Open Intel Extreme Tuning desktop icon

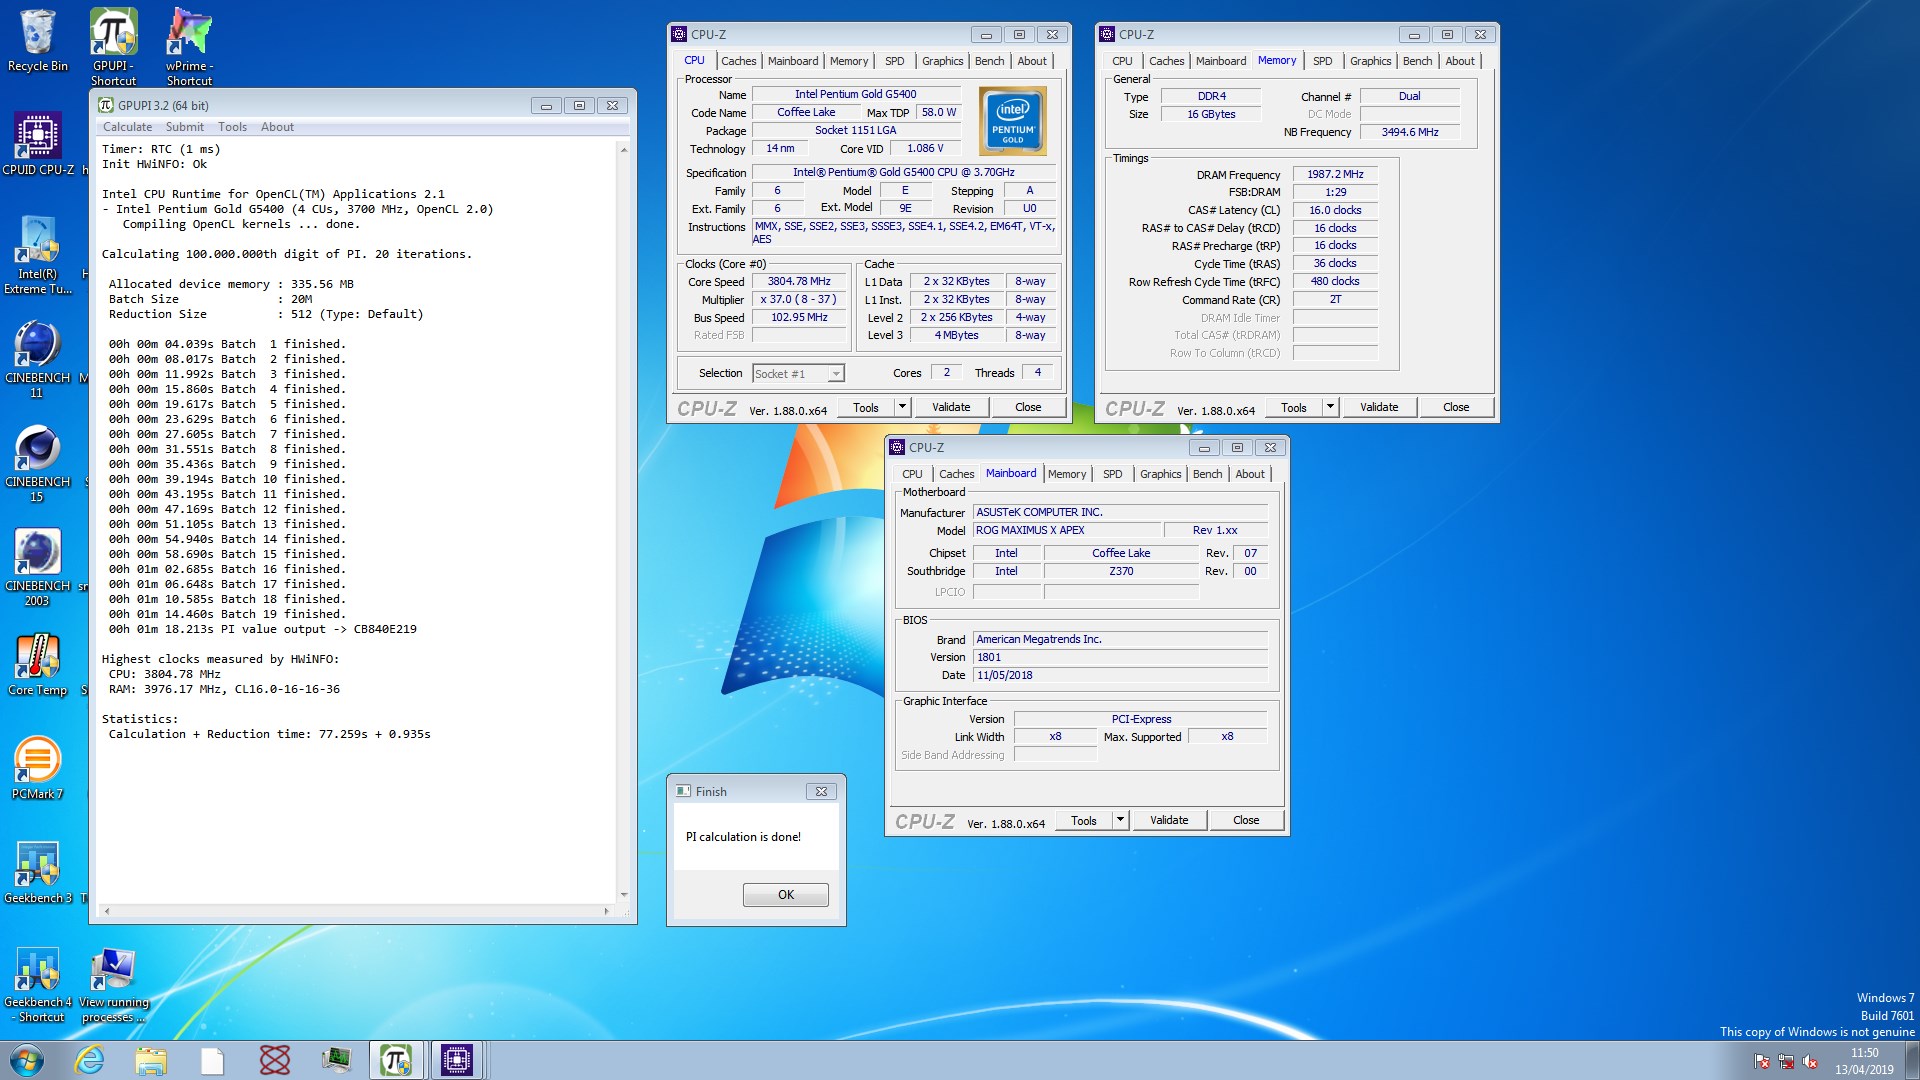tap(38, 256)
